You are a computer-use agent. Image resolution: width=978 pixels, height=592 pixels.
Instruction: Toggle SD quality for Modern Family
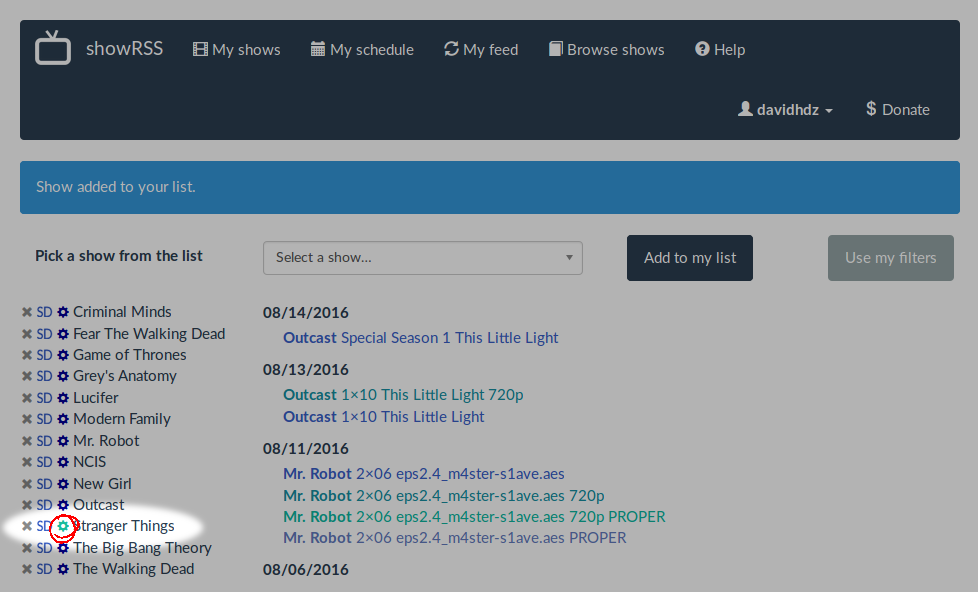tap(44, 419)
